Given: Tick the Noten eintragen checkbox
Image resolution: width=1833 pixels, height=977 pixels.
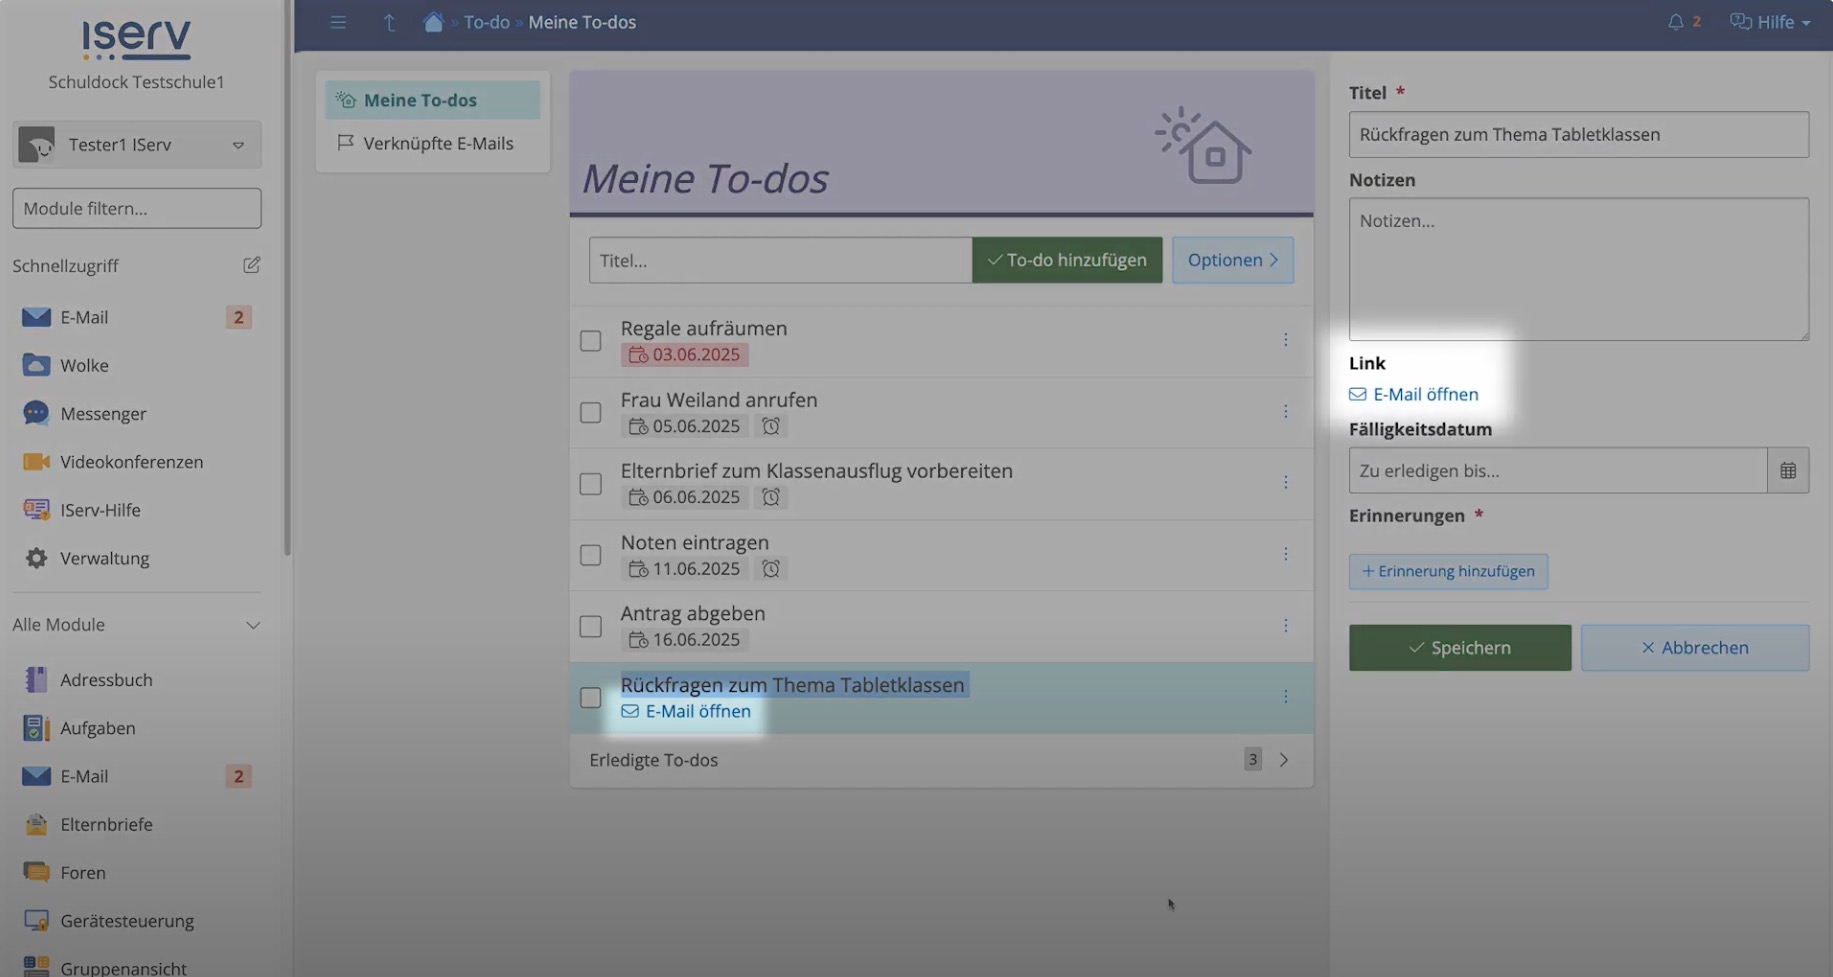Looking at the screenshot, I should tap(591, 555).
